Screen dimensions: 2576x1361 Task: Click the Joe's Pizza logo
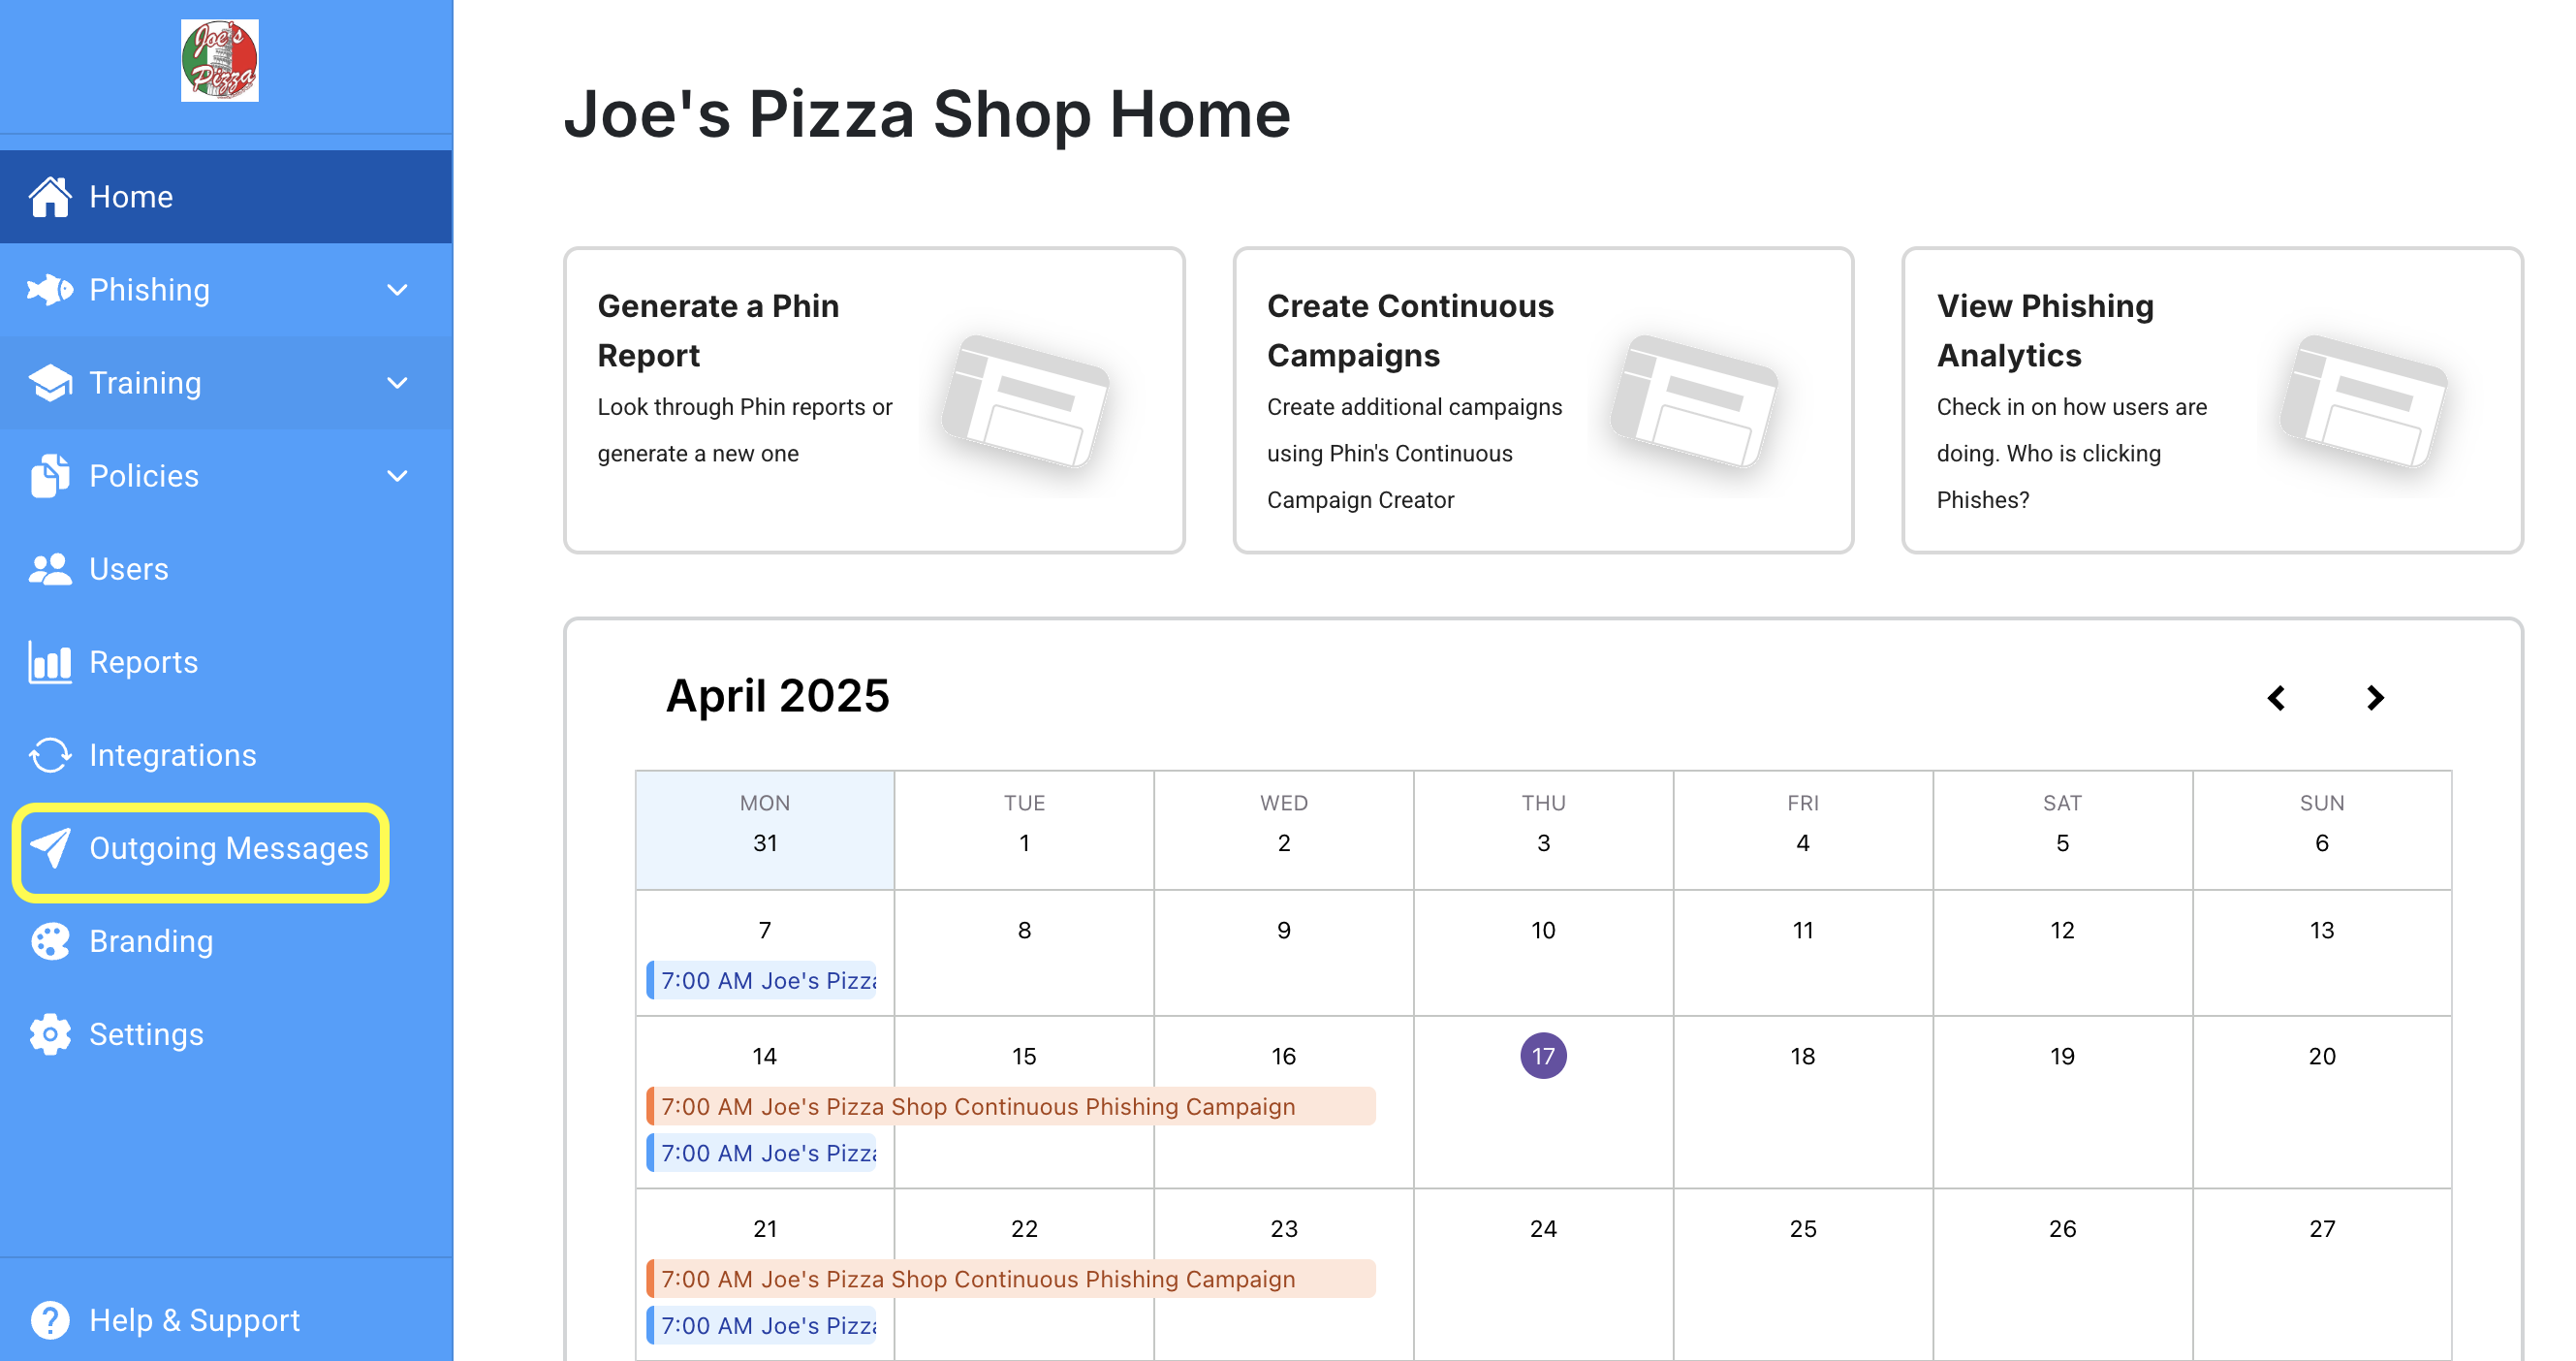(x=219, y=60)
